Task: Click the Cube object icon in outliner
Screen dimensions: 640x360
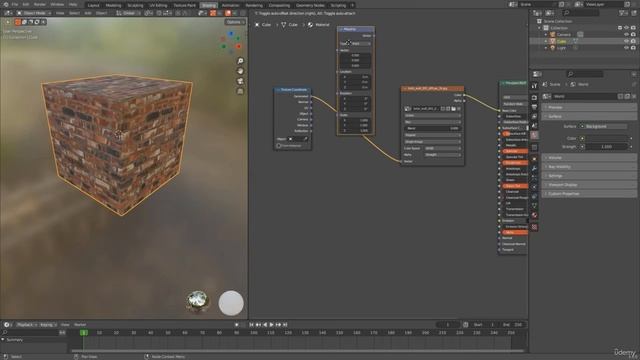Action: [x=553, y=41]
